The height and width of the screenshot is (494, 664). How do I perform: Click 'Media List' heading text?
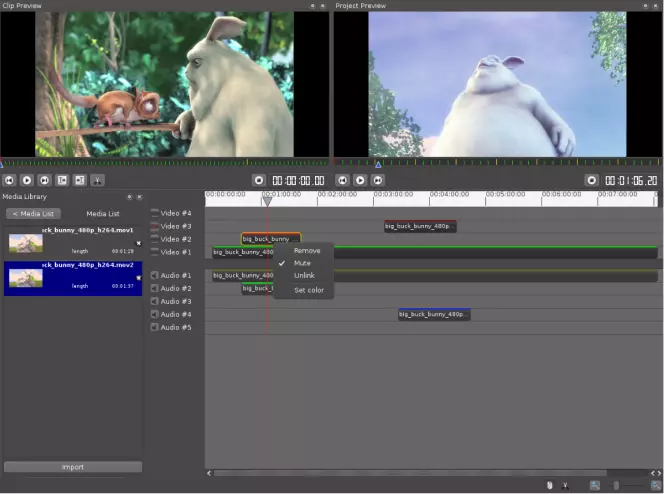click(103, 214)
